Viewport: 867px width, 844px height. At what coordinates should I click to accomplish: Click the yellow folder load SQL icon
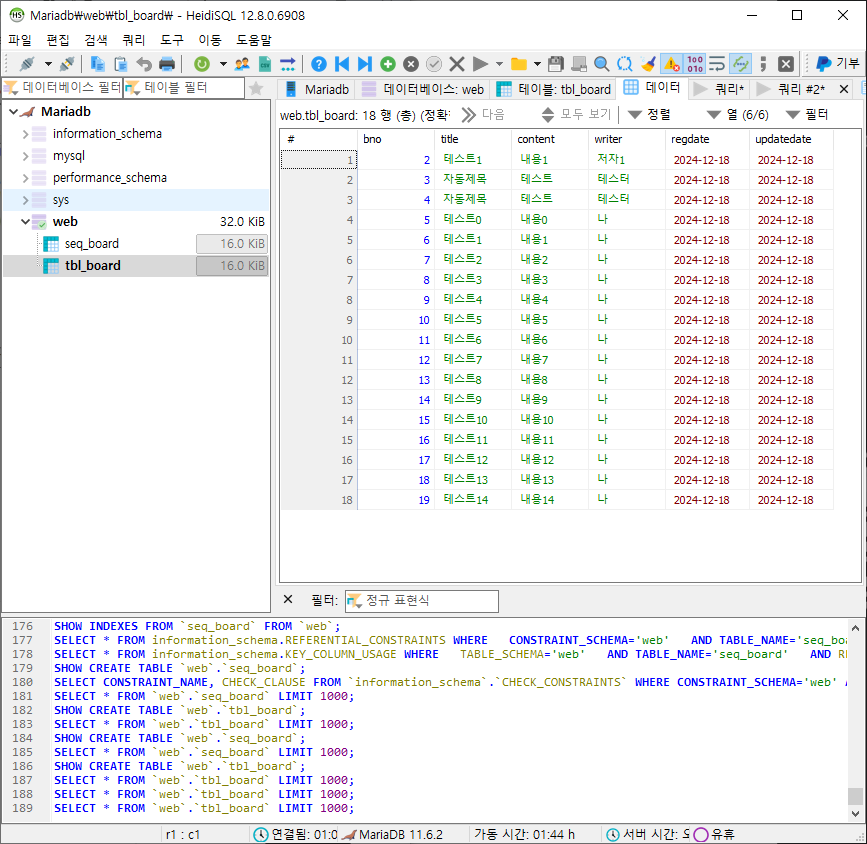(519, 64)
